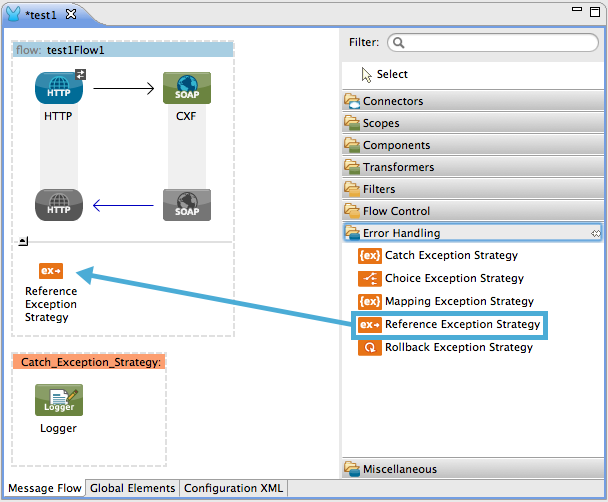
Task: Pick Choice Exception Strategy in palette
Action: 453,279
